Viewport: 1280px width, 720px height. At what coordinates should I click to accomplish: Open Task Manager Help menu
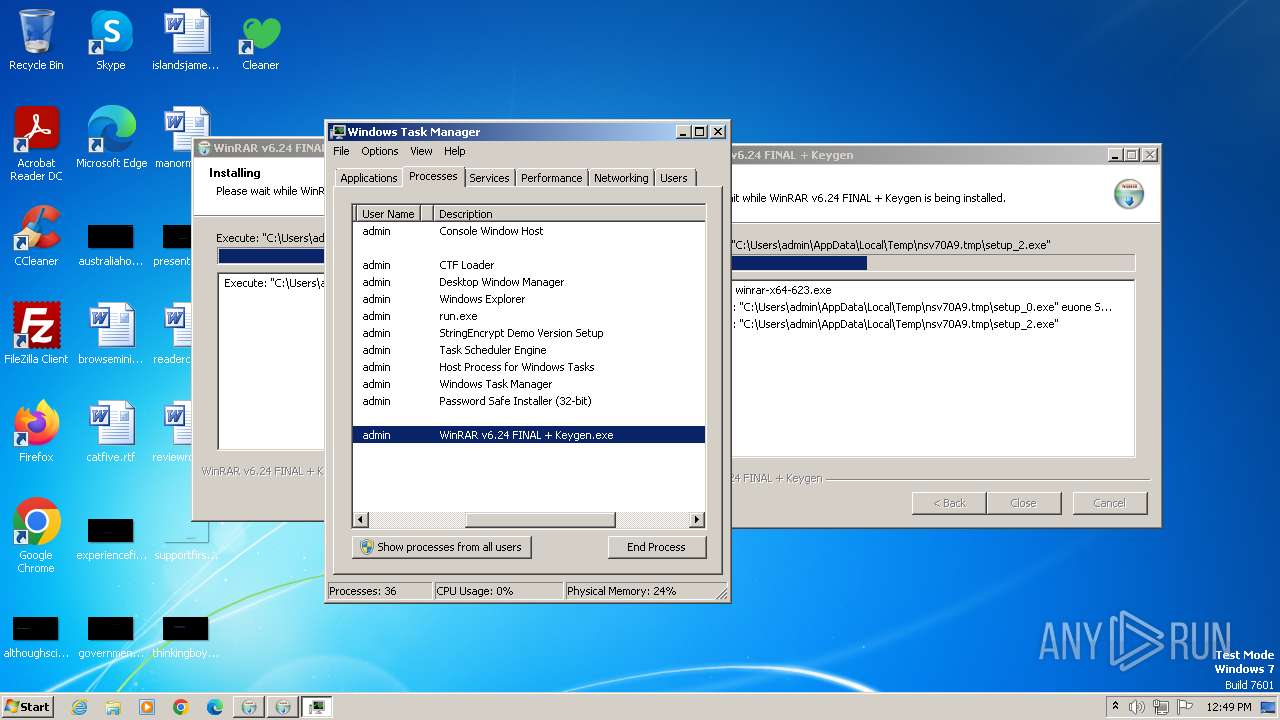455,151
